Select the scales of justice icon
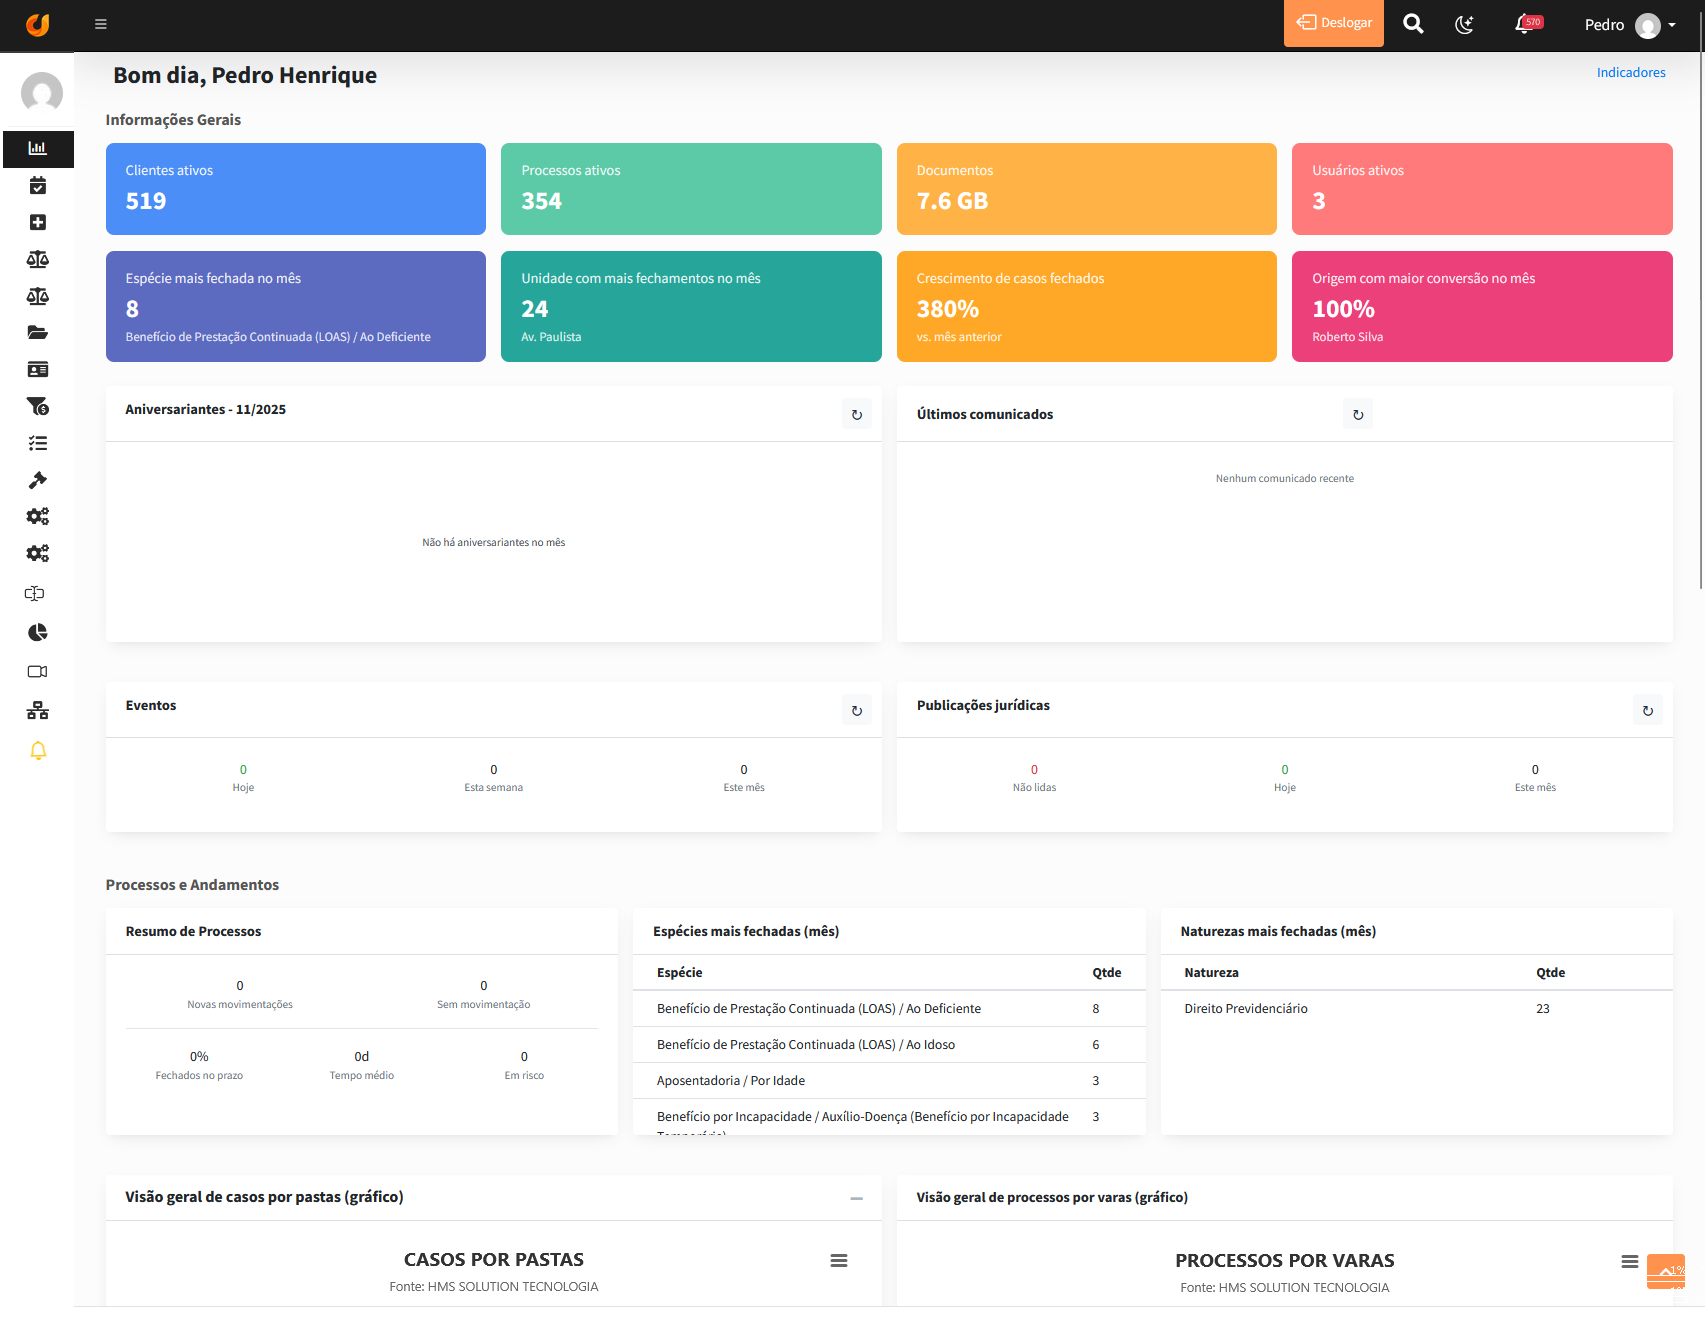 [x=38, y=259]
